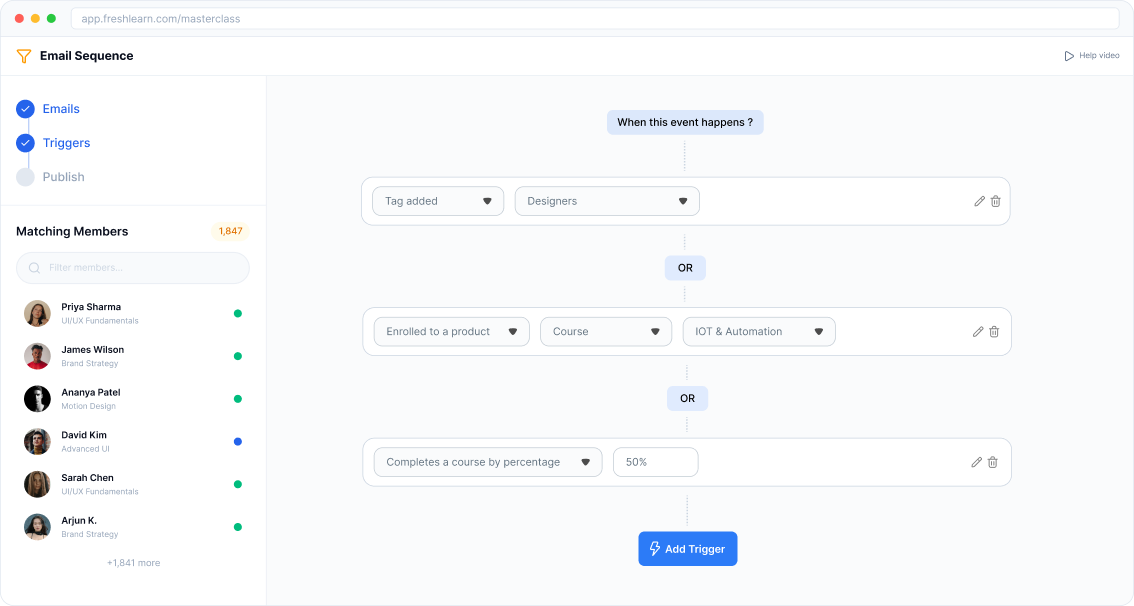The image size is (1134, 606).
Task: Click the Add Trigger button
Action: point(688,549)
